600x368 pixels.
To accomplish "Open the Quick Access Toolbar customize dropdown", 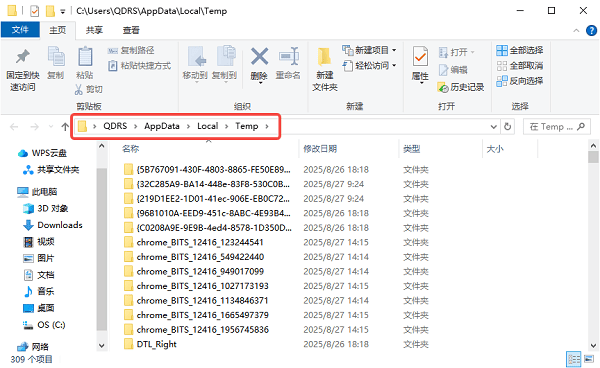I will pos(62,11).
